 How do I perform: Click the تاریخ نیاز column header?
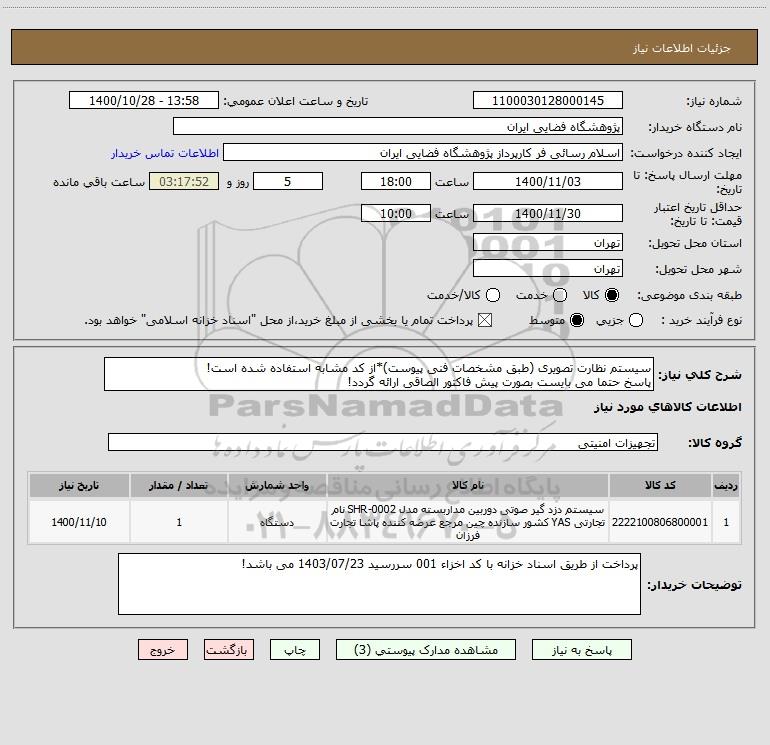tap(79, 485)
